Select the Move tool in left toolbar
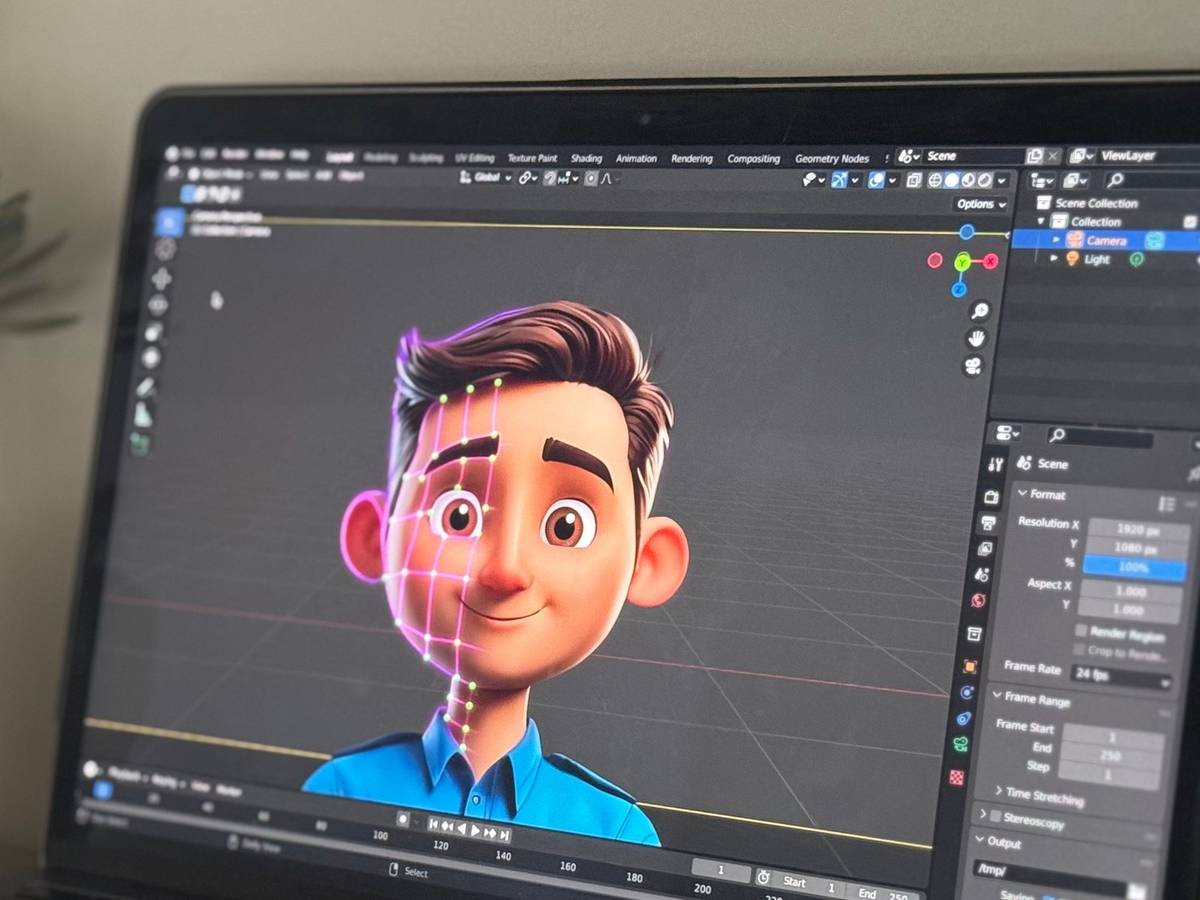The height and width of the screenshot is (900, 1200). (162, 277)
